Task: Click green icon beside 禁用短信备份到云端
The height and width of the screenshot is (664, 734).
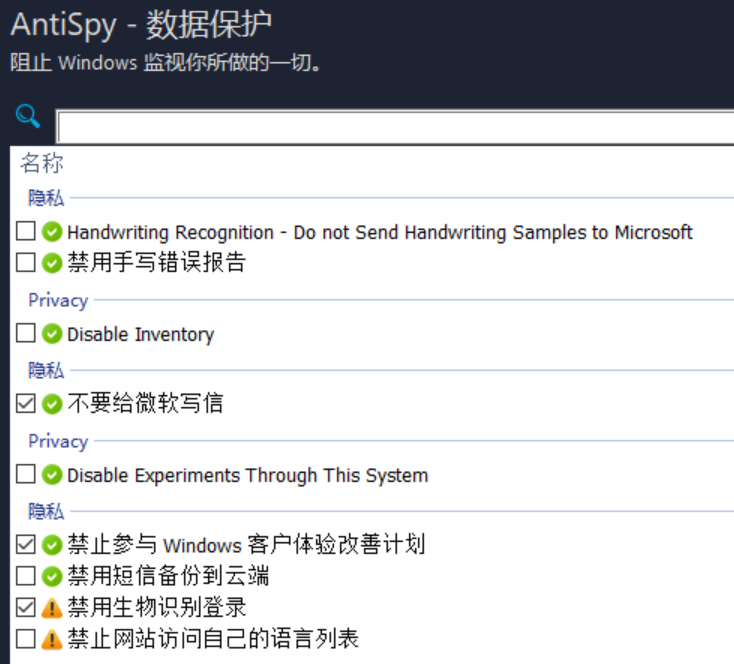Action: click(52, 576)
